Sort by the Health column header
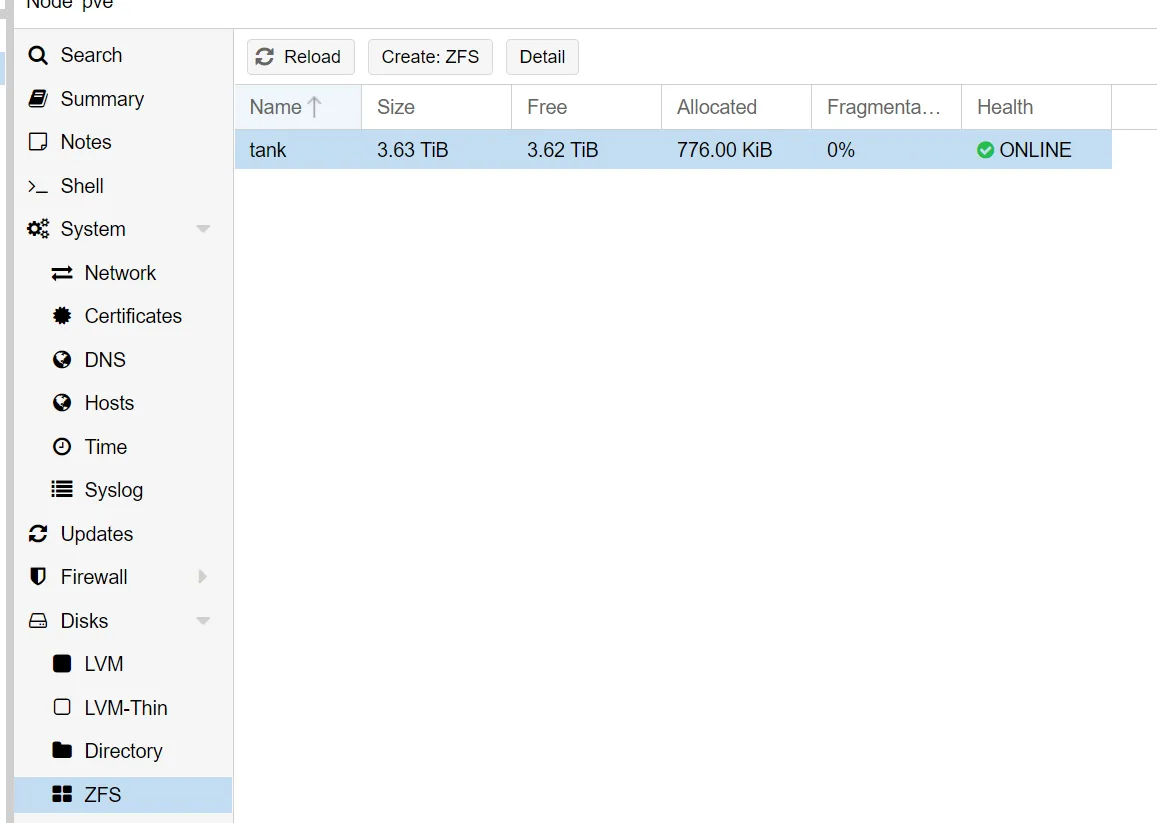Image resolution: width=1157 pixels, height=823 pixels. coord(1036,107)
